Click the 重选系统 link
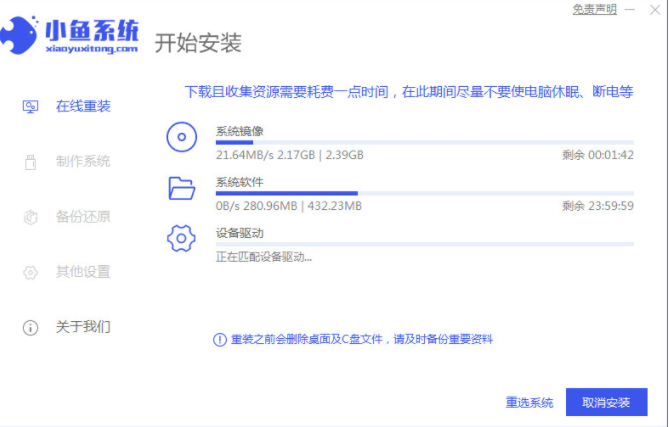 click(x=529, y=403)
